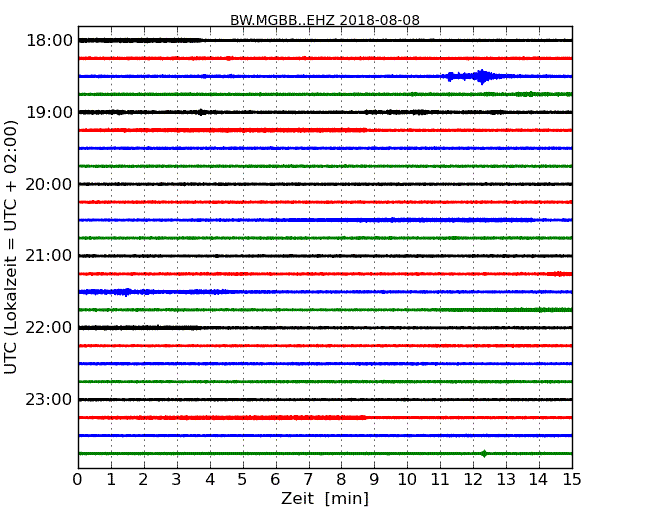Click the plot title BW.MGBB..EHZ 2018-08-08
Screen dimensions: 650x520
click(x=325, y=20)
